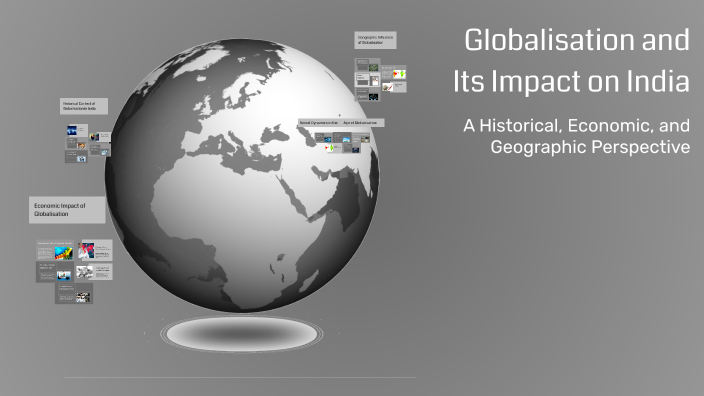Open Economic Impact slide with red world map image
Image resolution: width=704 pixels, height=396 pixels.
pyautogui.click(x=95, y=251)
